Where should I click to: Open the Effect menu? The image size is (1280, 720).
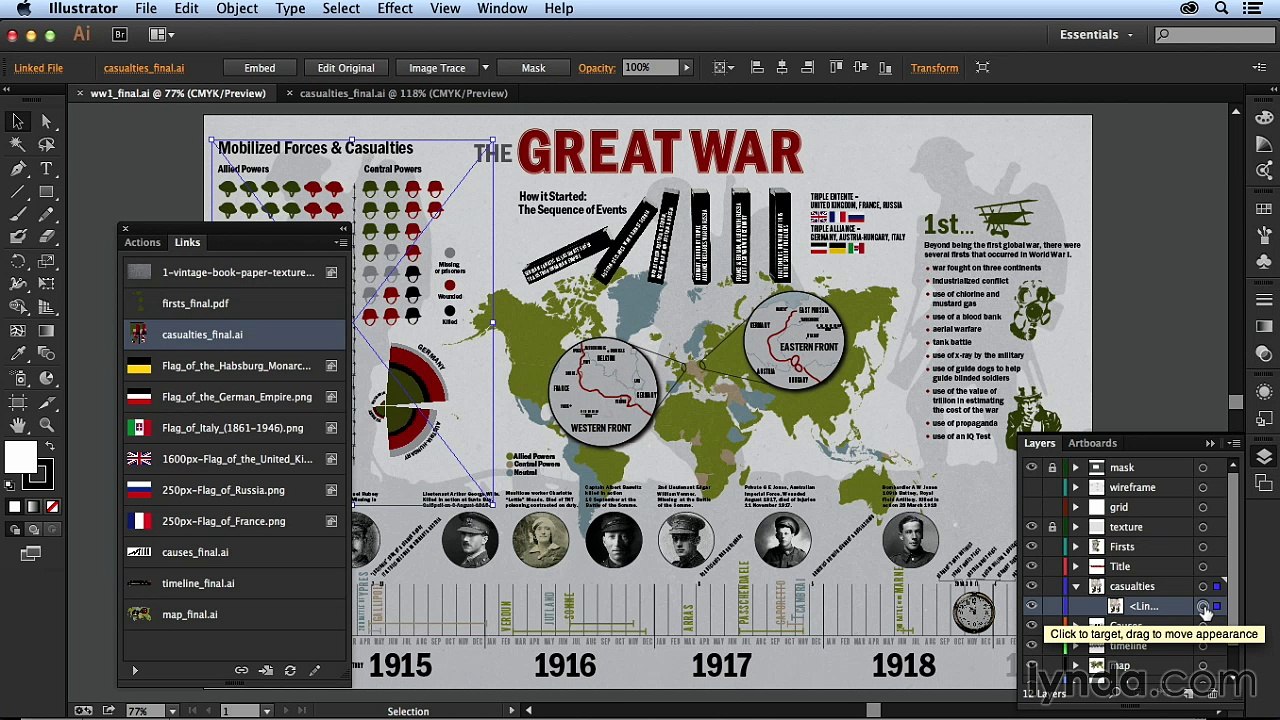coord(395,8)
